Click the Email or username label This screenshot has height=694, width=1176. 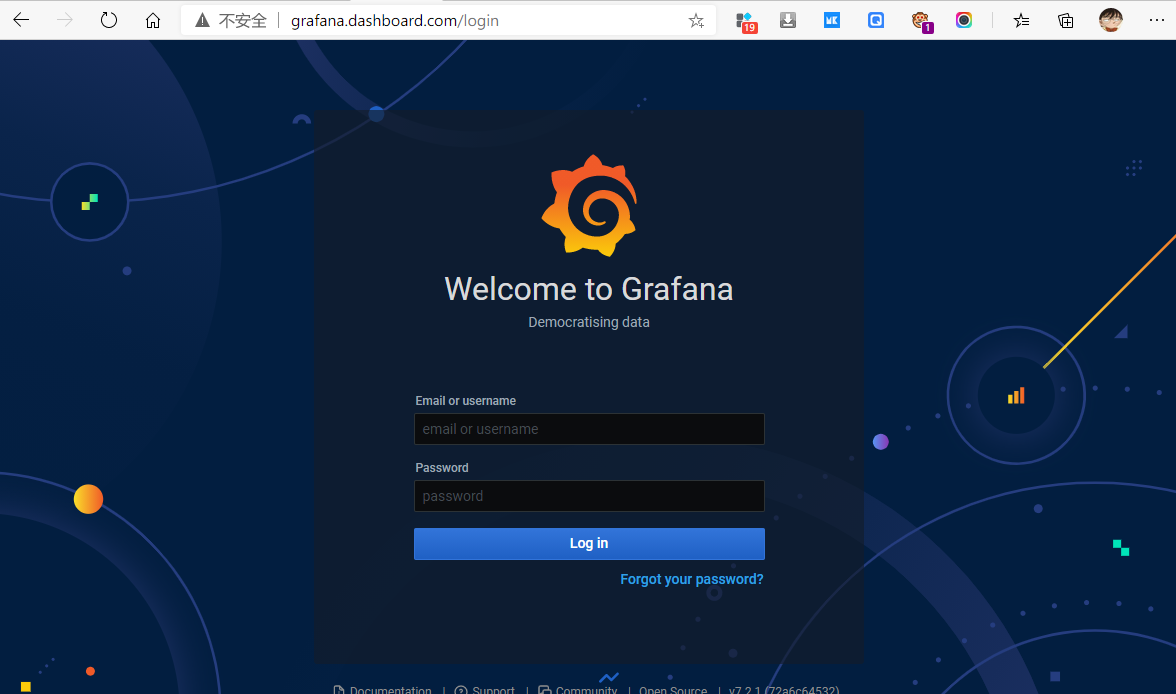coord(466,401)
